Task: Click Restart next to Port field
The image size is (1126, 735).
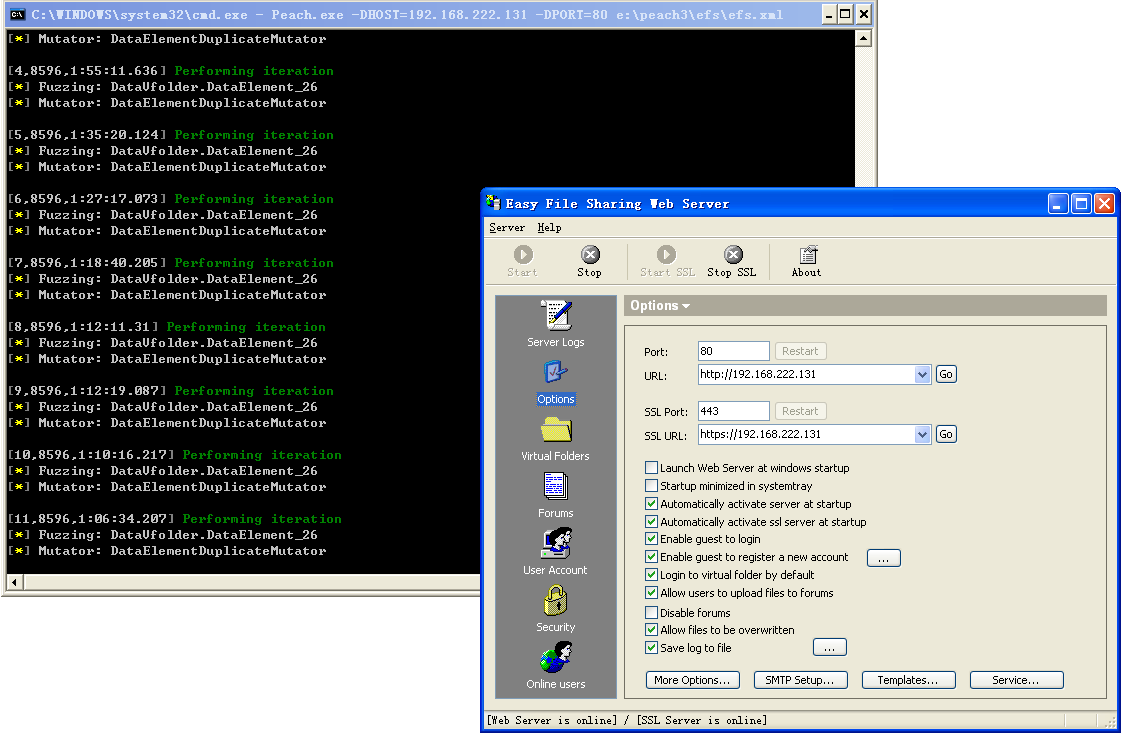Action: [x=800, y=351]
